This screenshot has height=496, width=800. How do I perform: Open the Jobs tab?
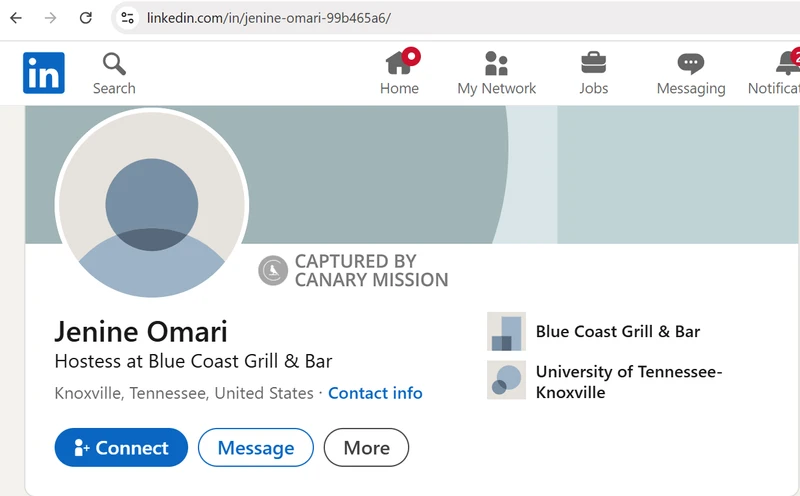tap(593, 73)
